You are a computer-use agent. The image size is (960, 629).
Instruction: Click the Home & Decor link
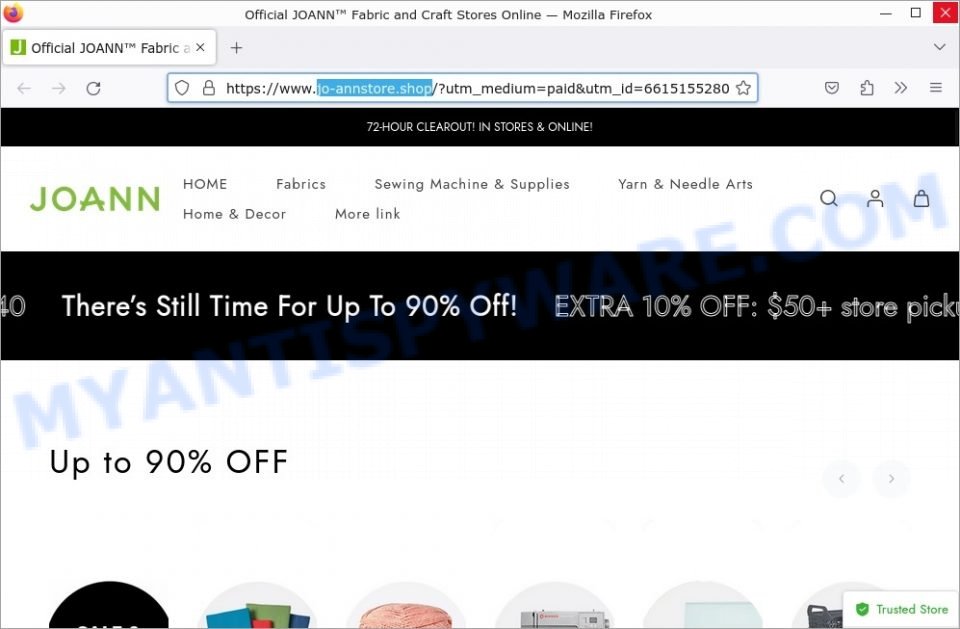coord(234,214)
